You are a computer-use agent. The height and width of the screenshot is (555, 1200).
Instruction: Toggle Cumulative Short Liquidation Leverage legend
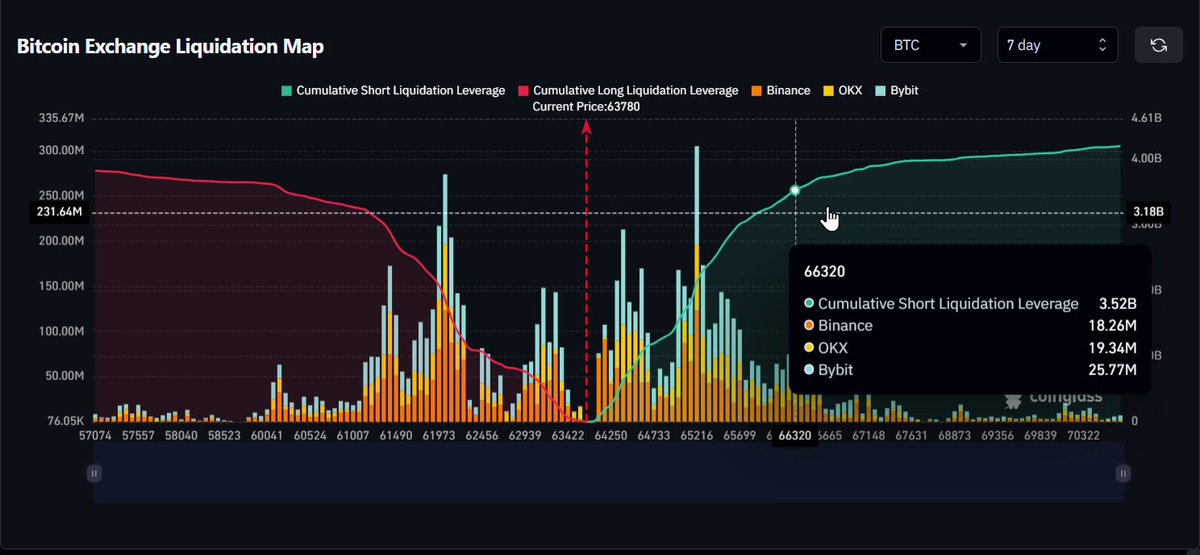[x=392, y=91]
